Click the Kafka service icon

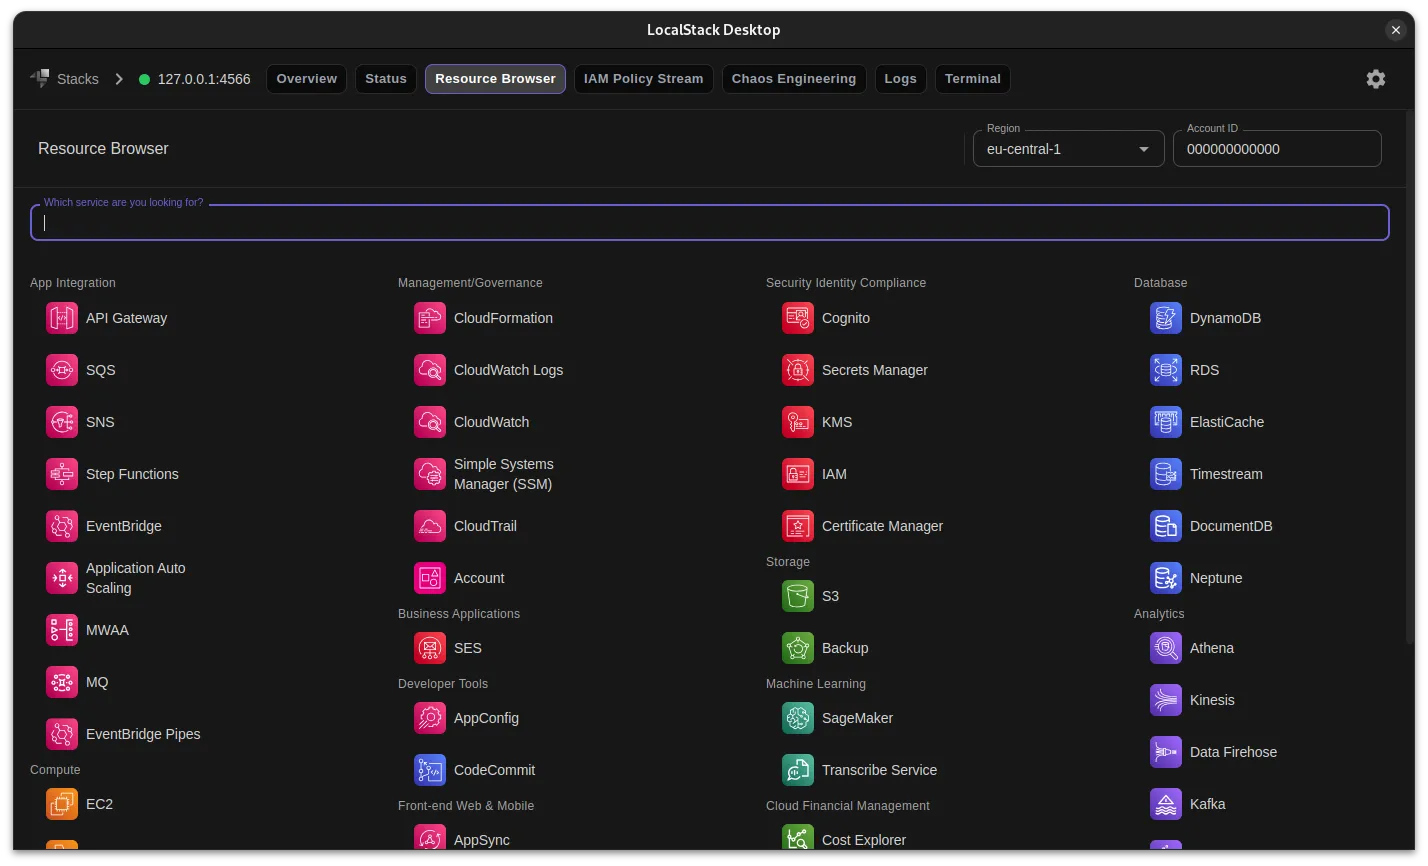(1165, 804)
